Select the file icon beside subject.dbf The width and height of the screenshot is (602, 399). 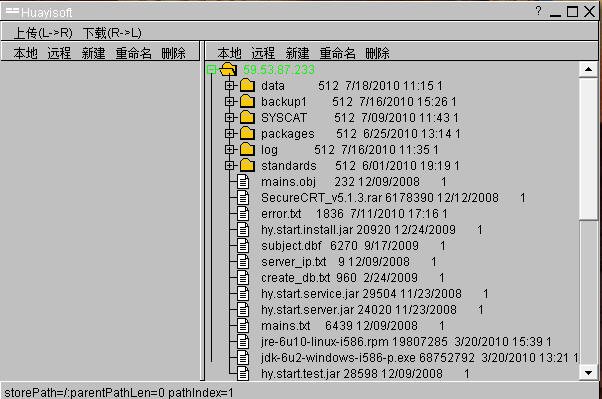(x=243, y=245)
